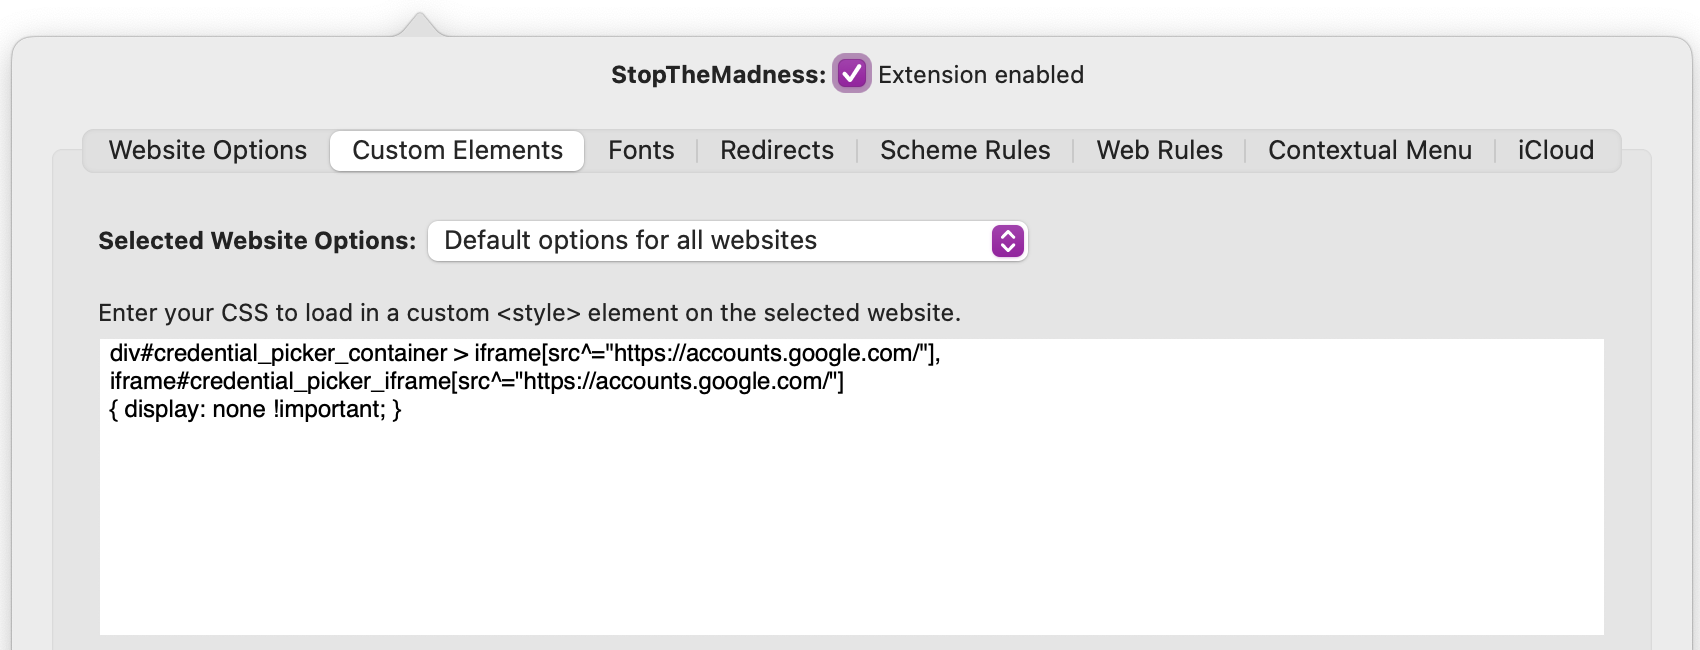Select the Custom Elements tab
Screen dimensions: 1700x650
[456, 150]
